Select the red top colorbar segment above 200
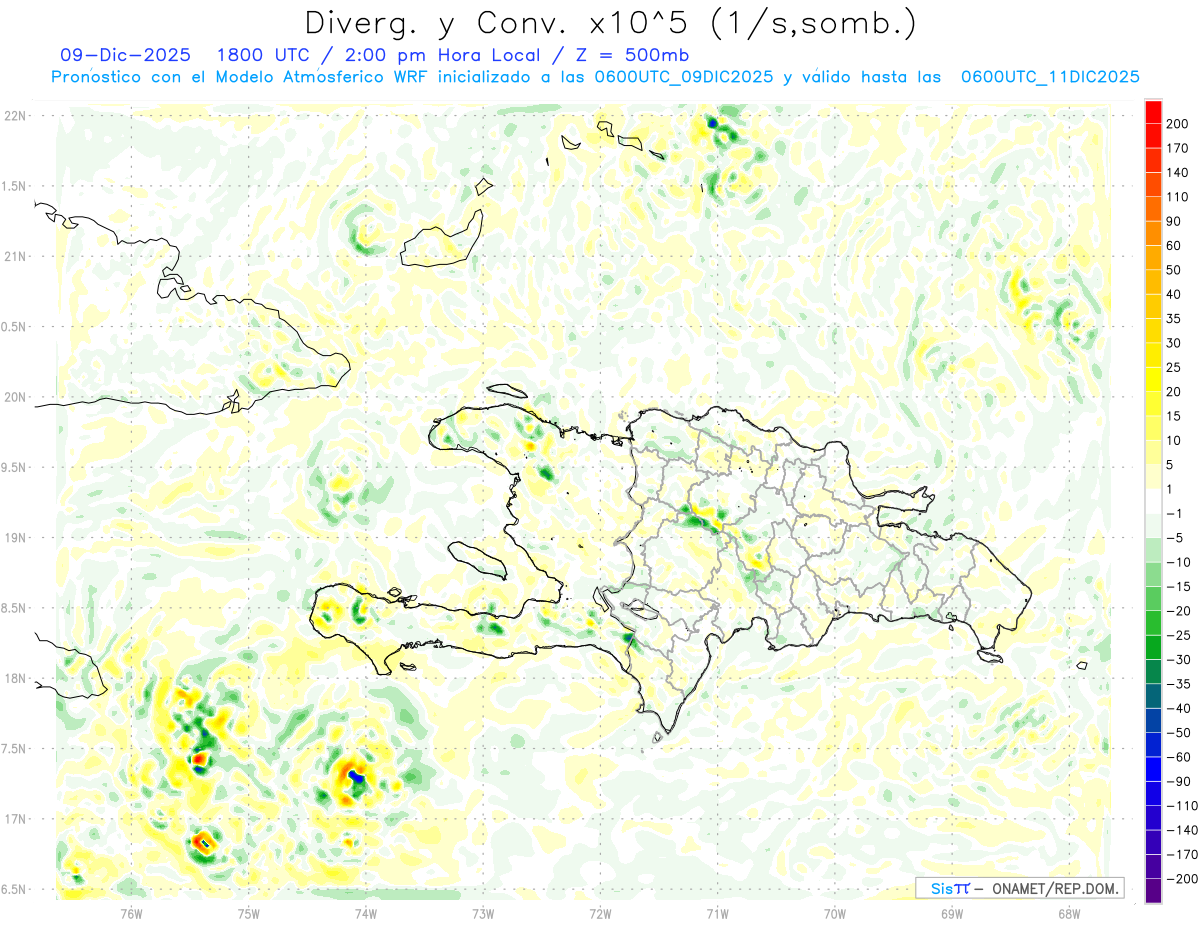 pos(1153,111)
